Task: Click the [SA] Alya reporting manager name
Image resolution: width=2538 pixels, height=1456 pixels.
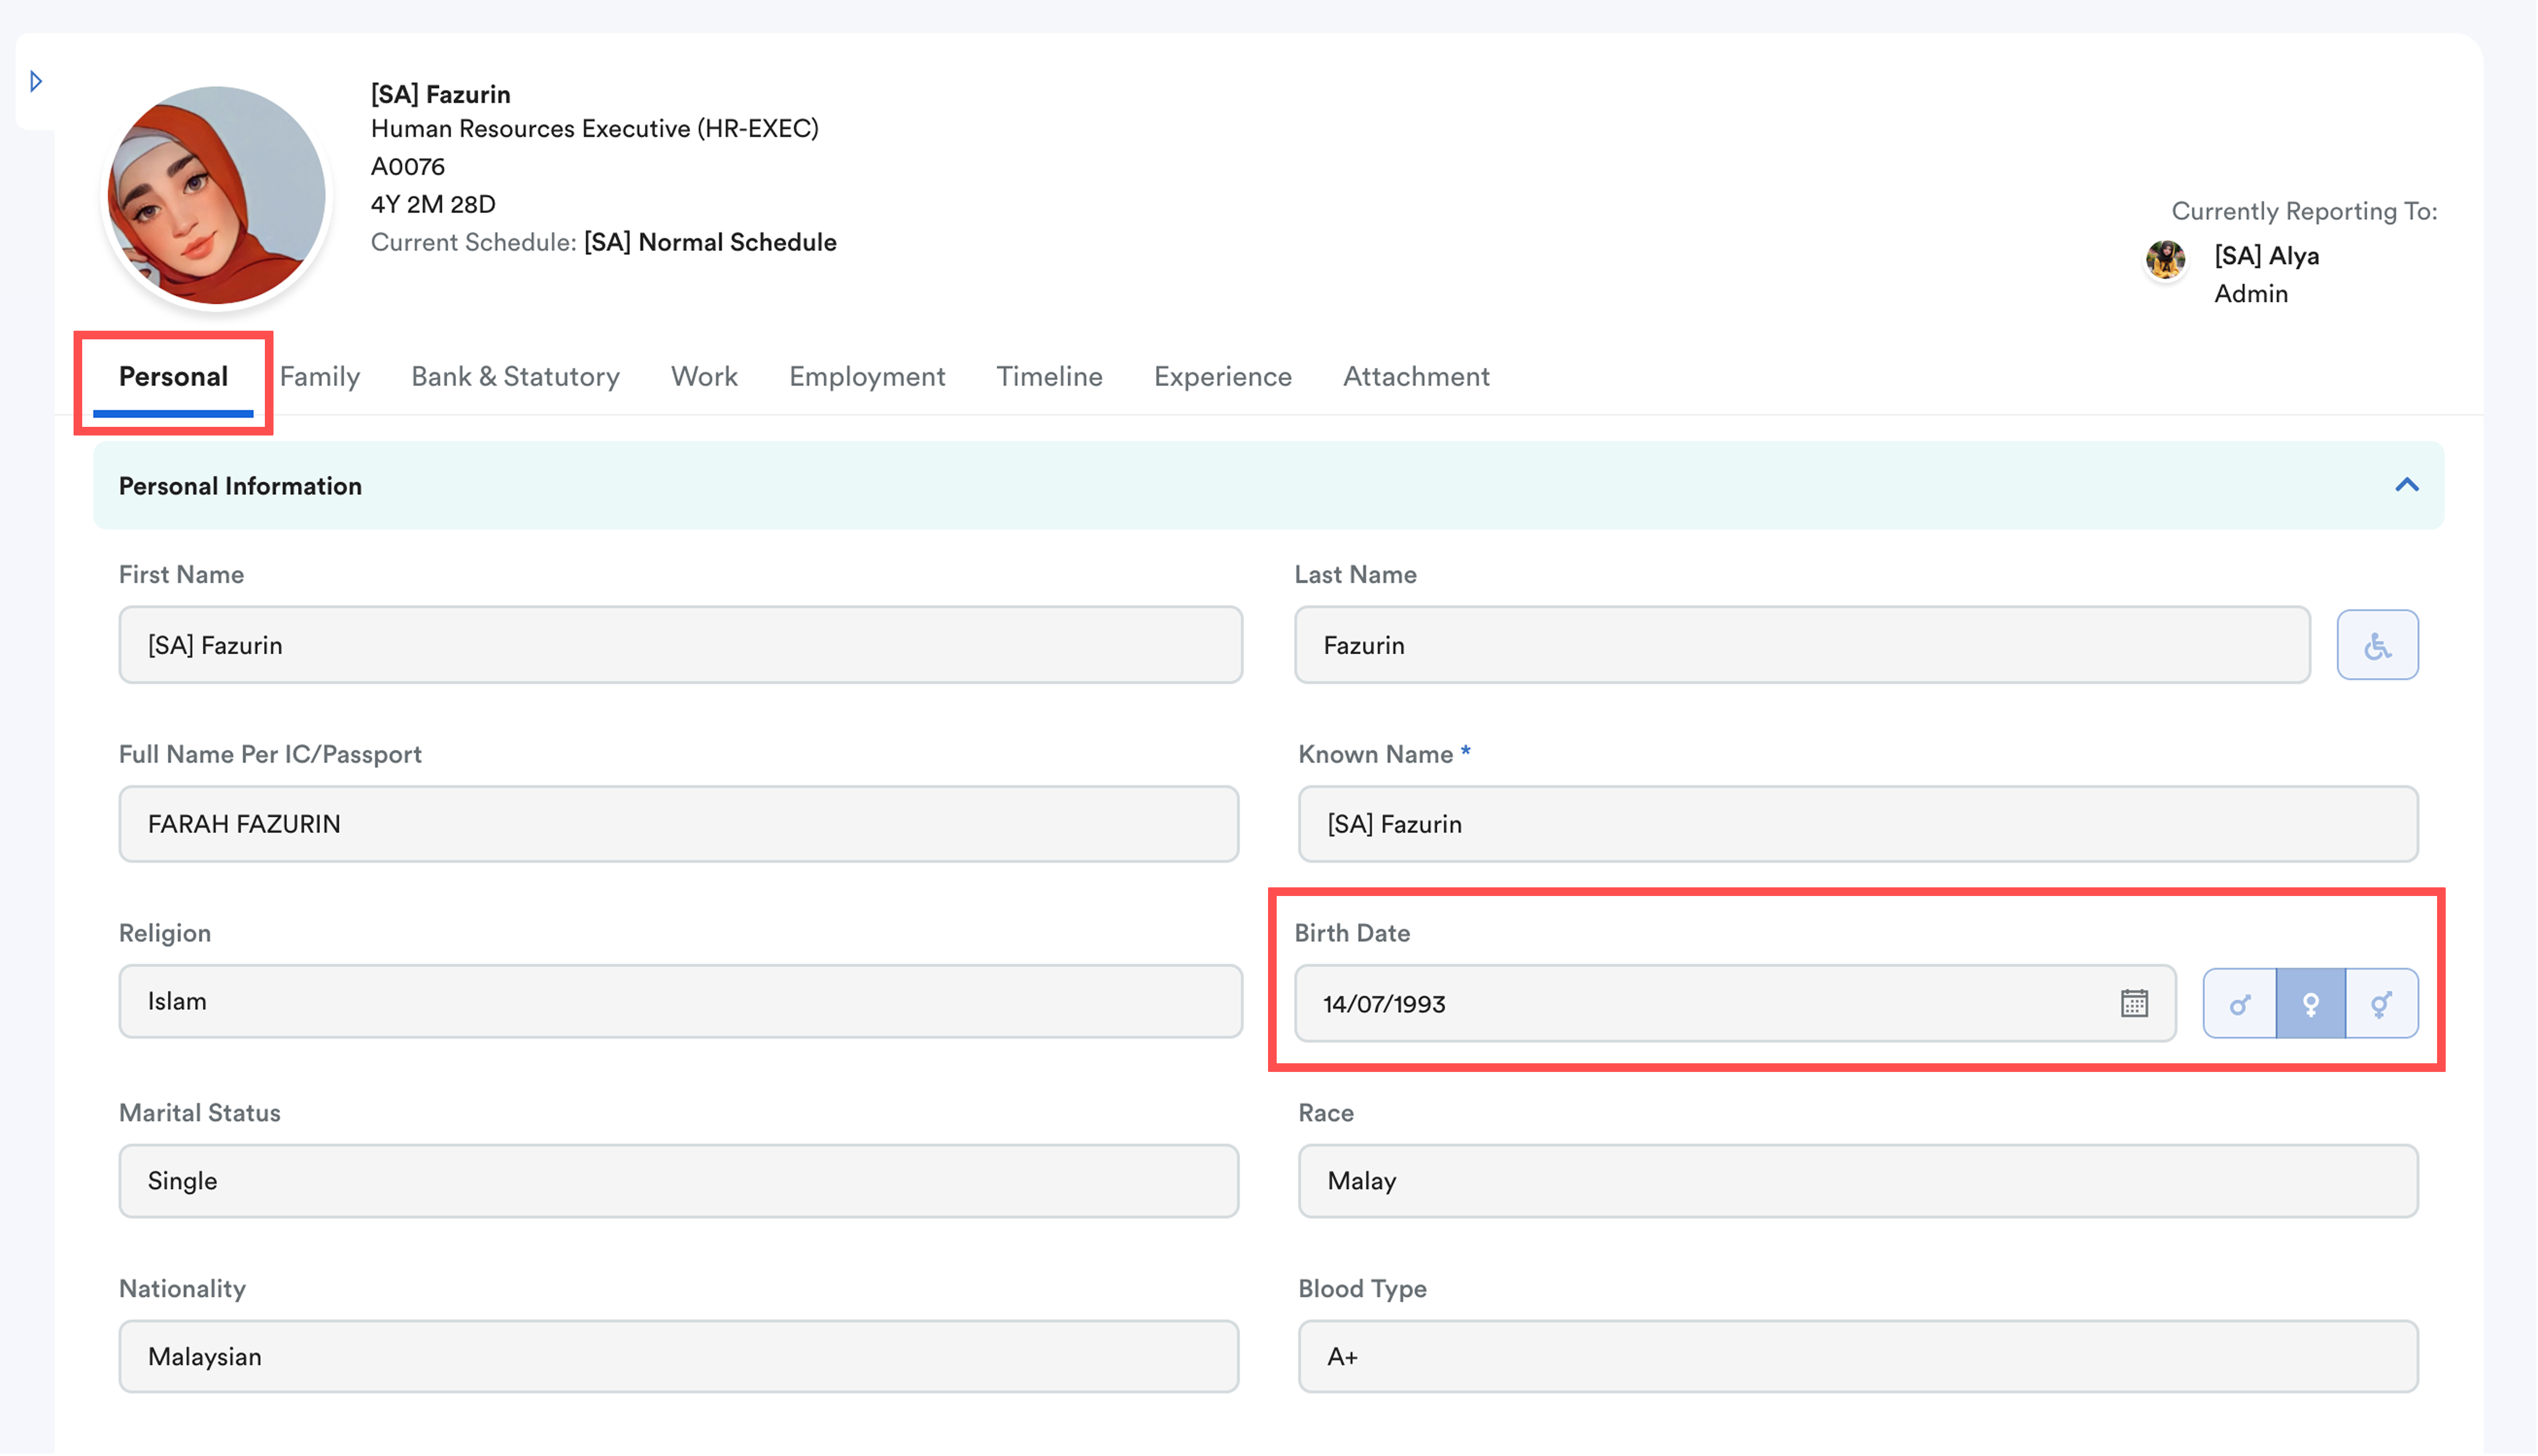Action: [2266, 256]
